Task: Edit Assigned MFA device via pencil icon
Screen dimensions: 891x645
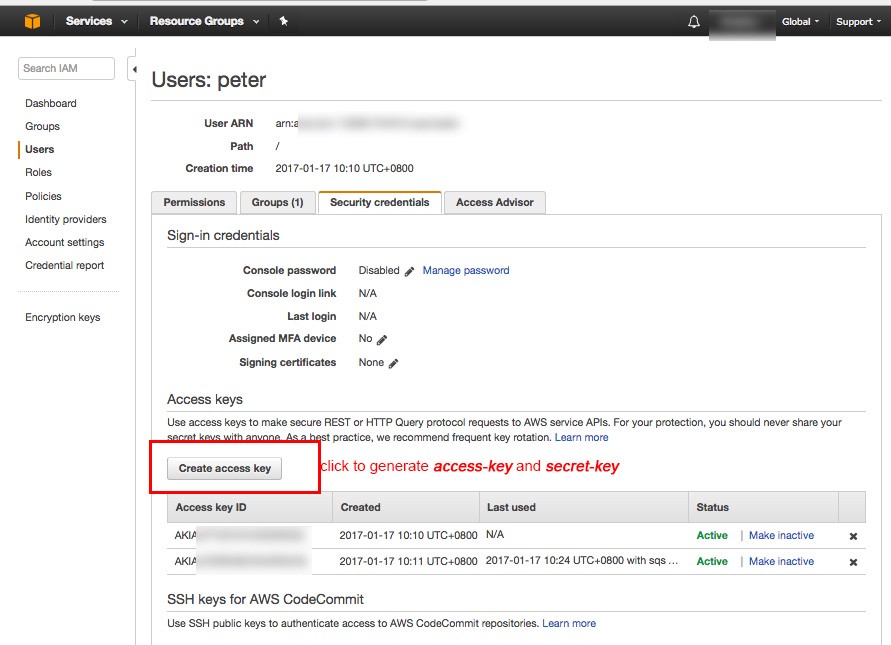Action: (382, 340)
